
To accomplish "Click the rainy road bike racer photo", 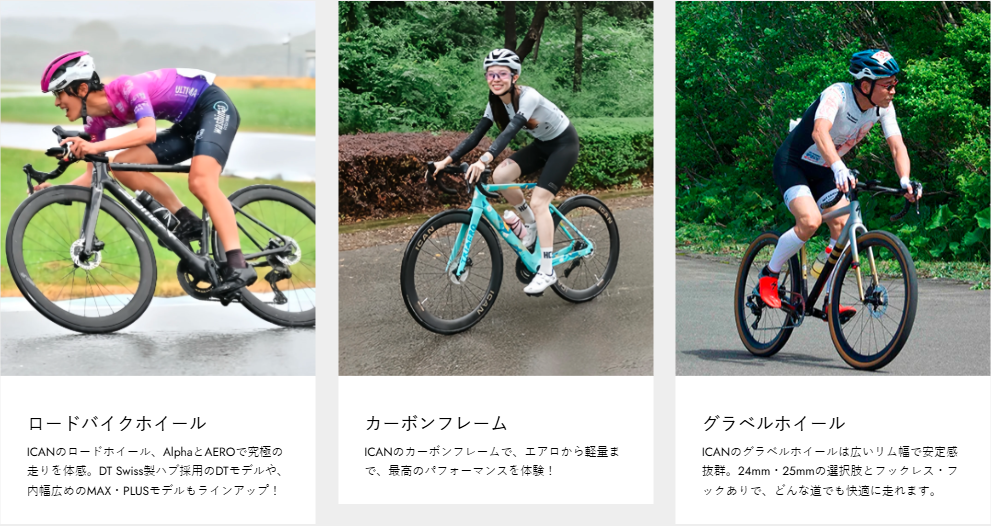I will click(158, 188).
